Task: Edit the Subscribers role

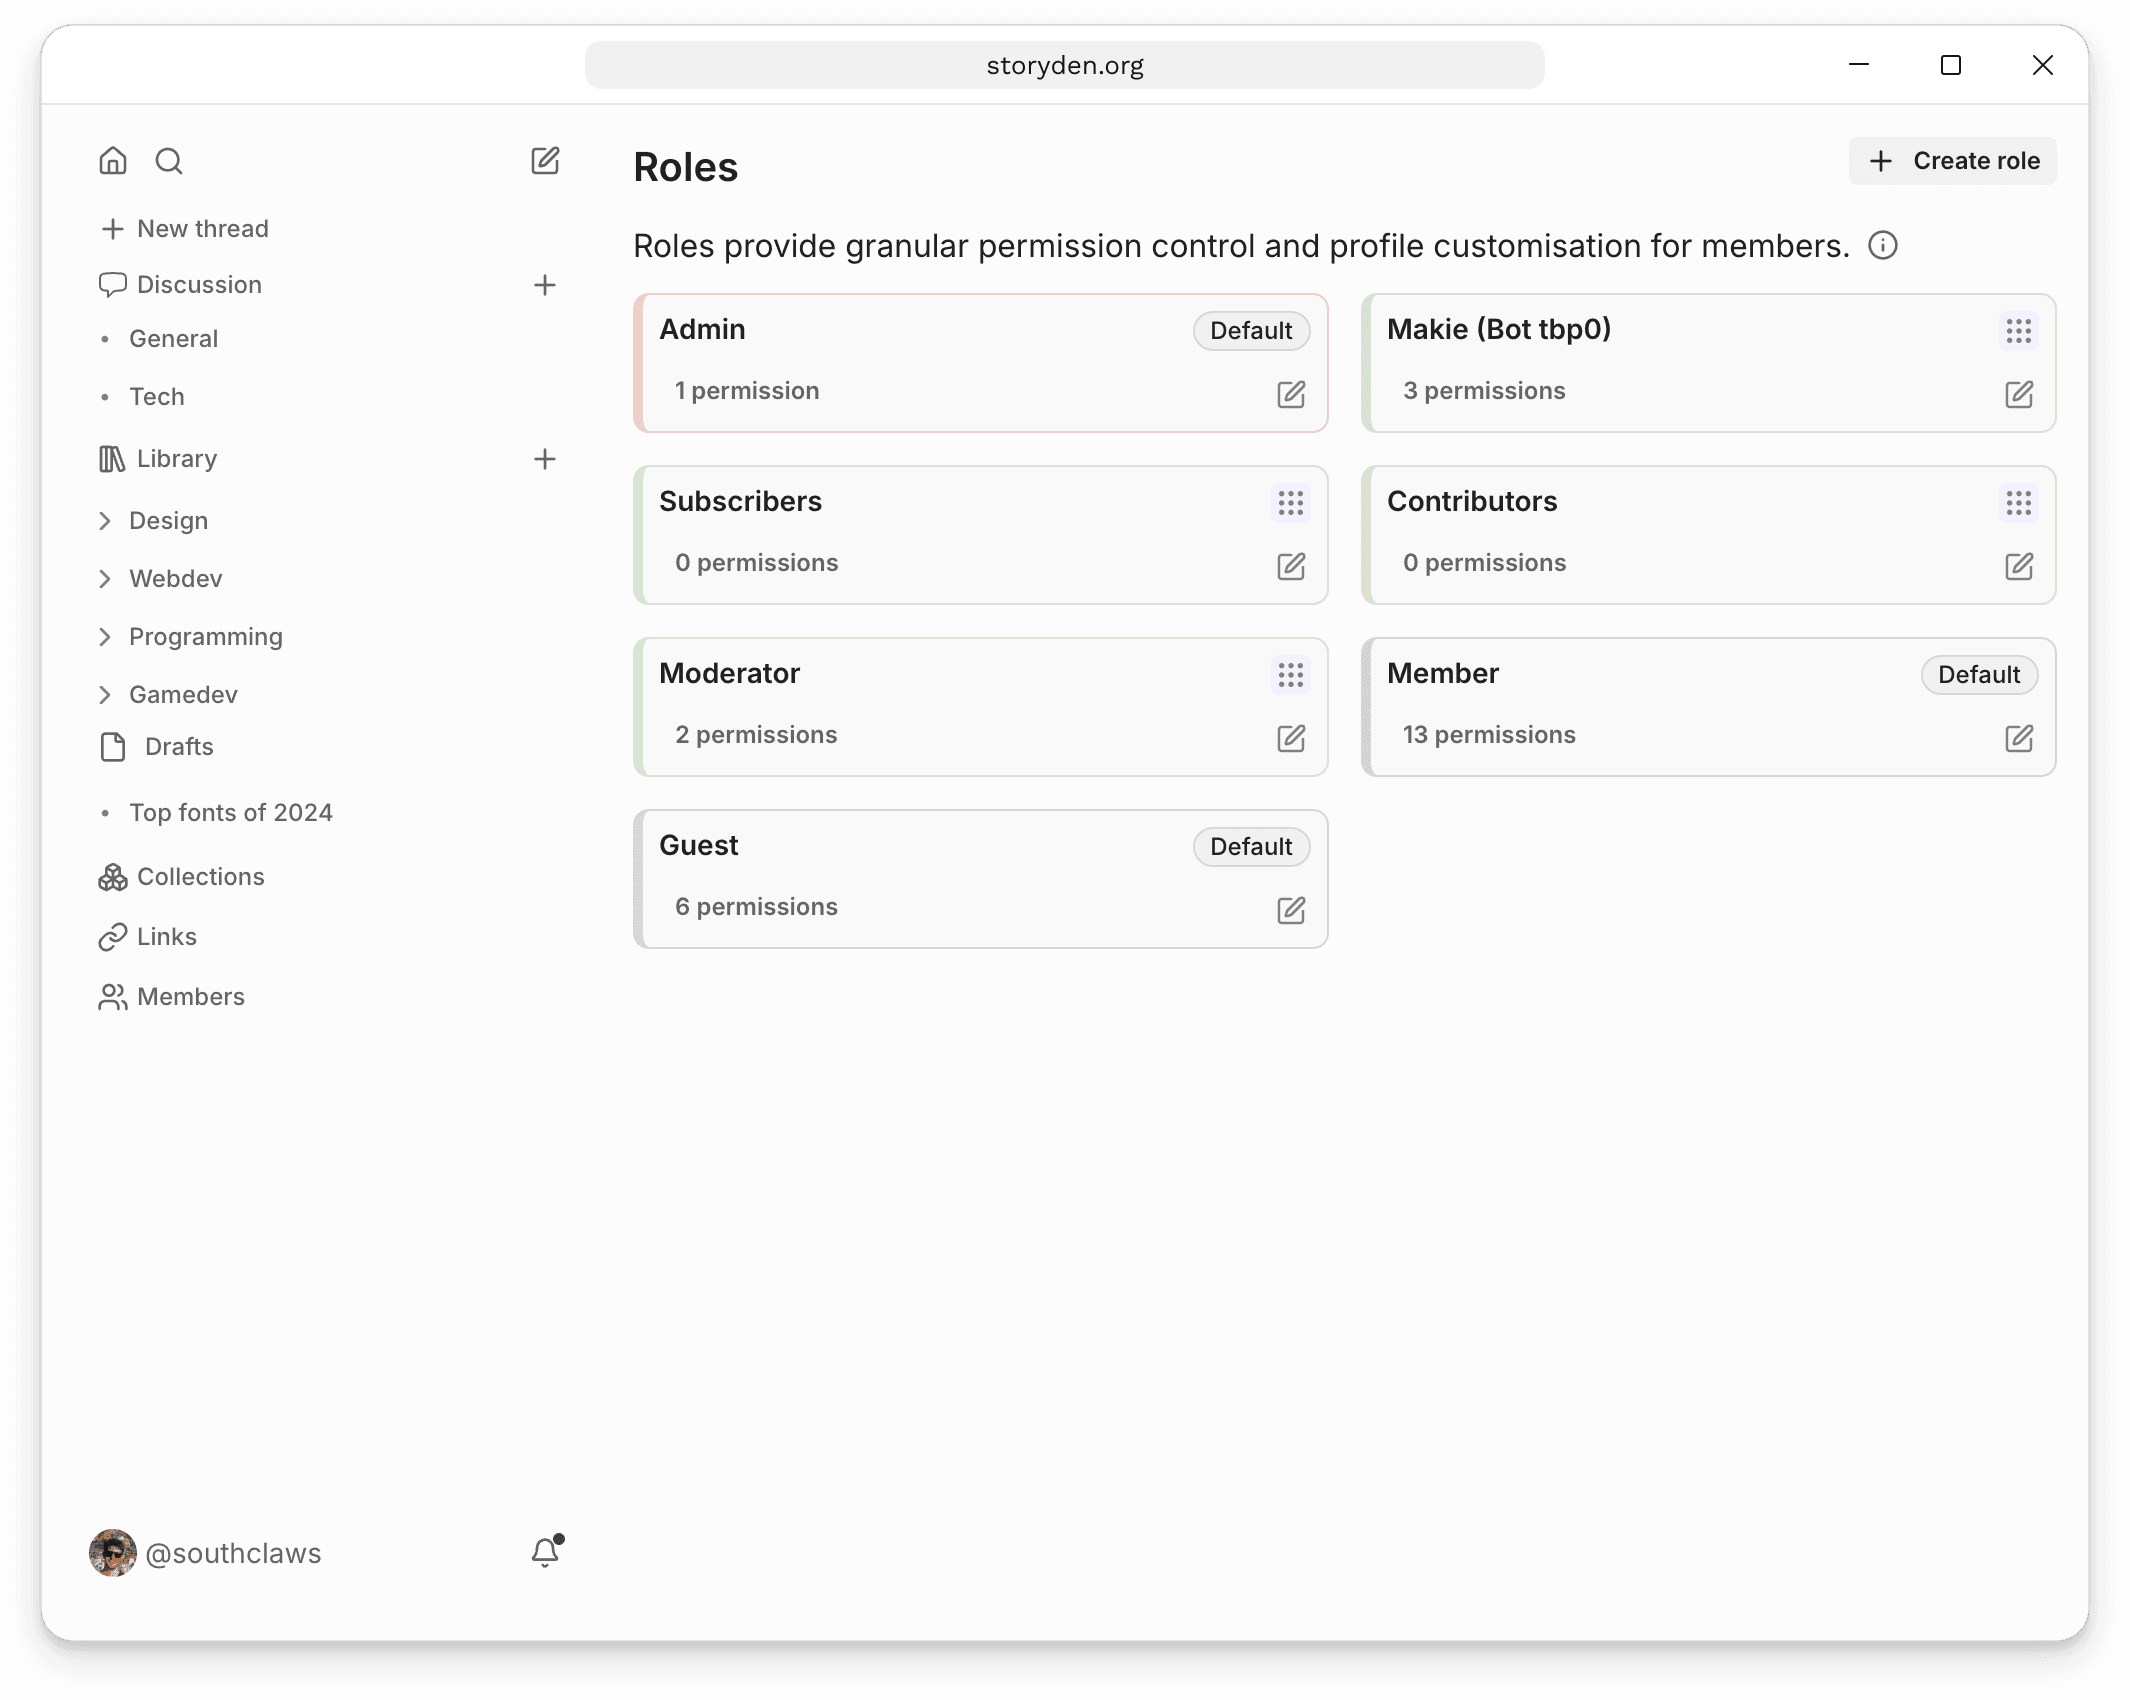Action: tap(1291, 566)
